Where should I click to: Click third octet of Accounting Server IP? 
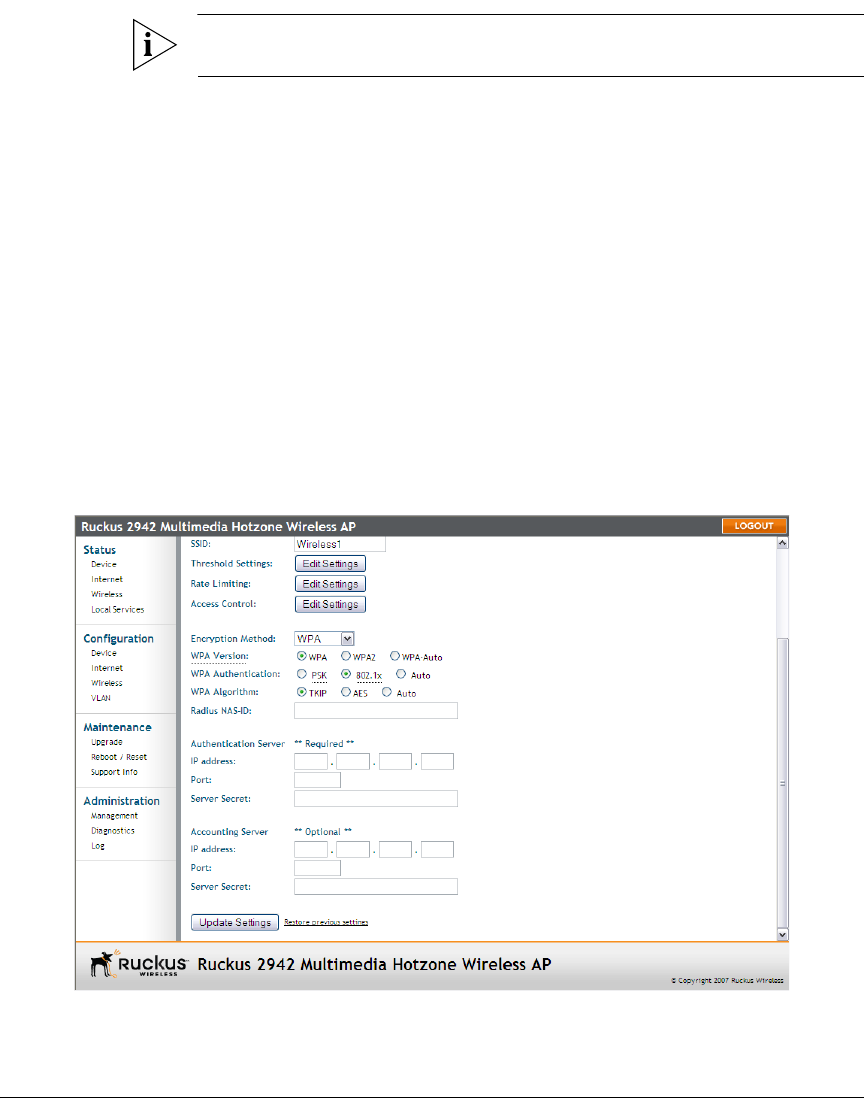click(395, 849)
